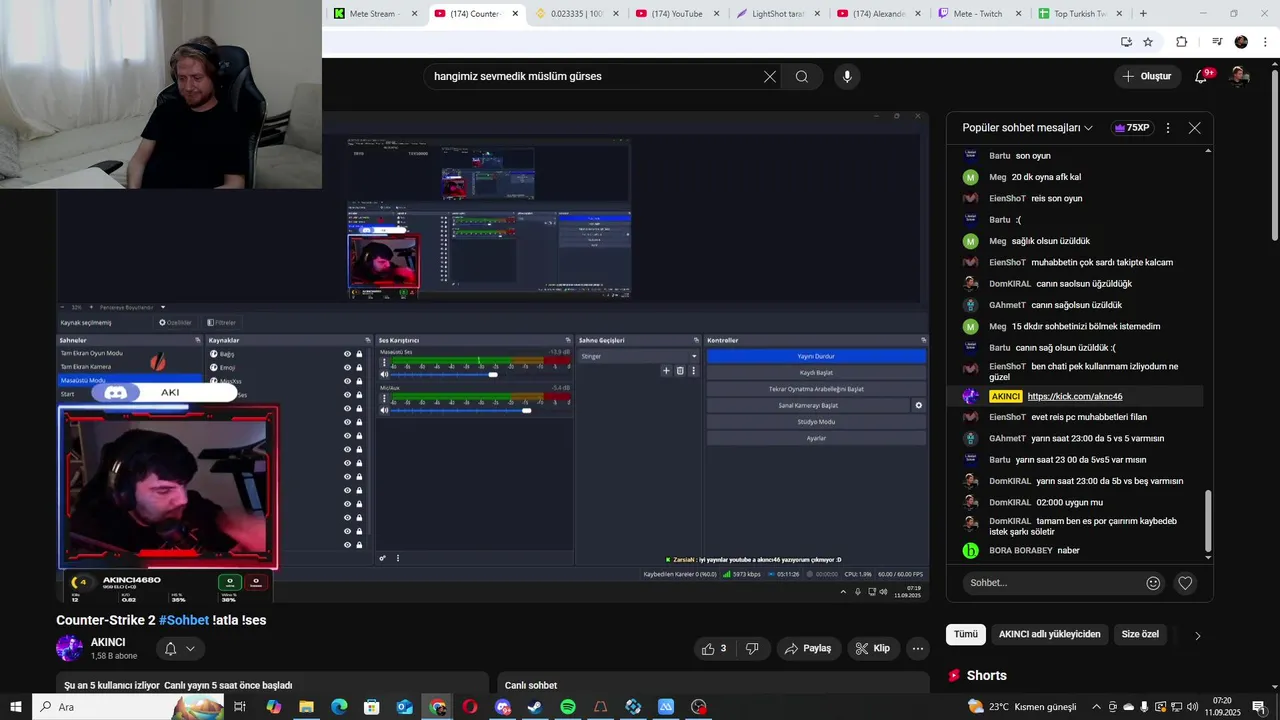The image size is (1280, 720).
Task: Click the live stream video player
Action: coord(492,356)
